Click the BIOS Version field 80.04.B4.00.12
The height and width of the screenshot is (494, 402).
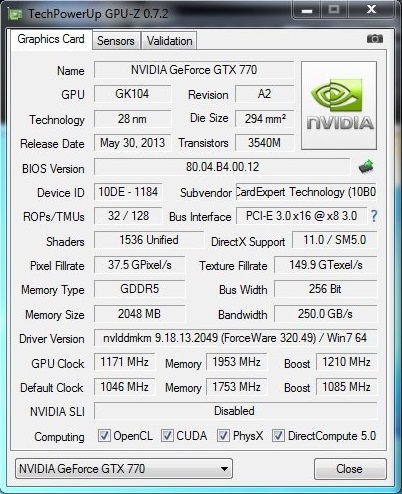[222, 167]
